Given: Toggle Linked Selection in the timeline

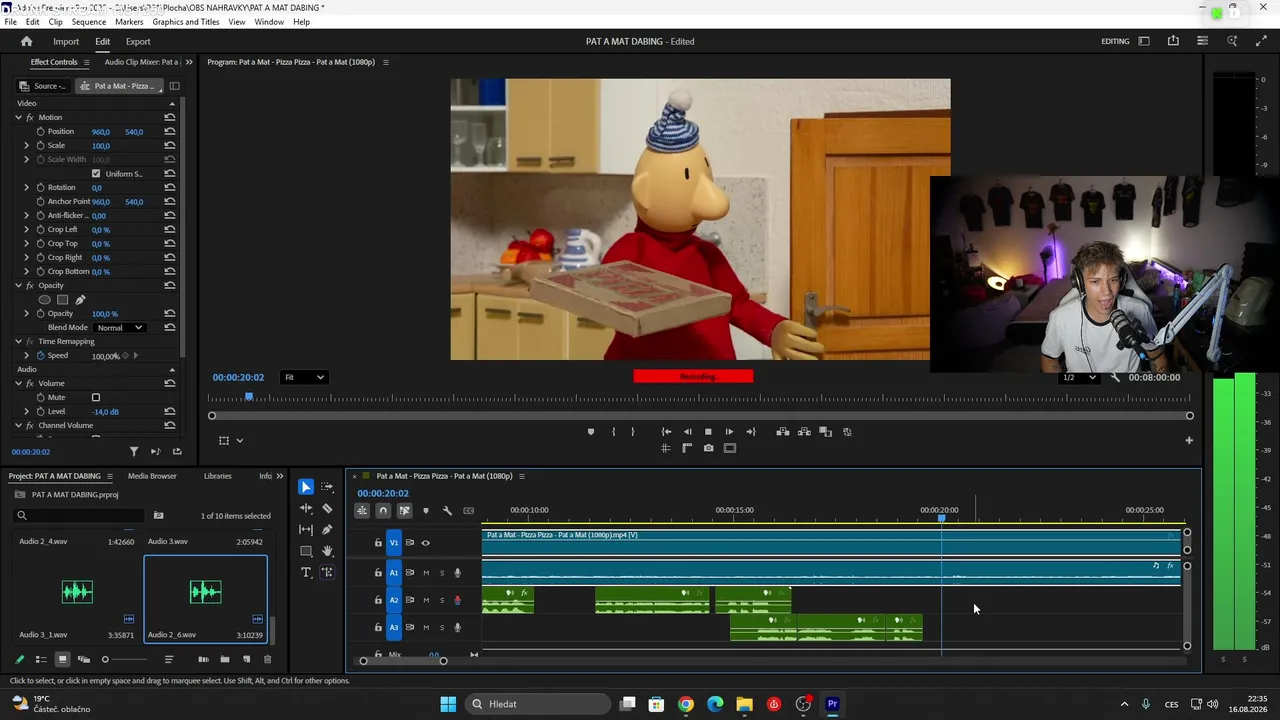Looking at the screenshot, I should [x=404, y=511].
